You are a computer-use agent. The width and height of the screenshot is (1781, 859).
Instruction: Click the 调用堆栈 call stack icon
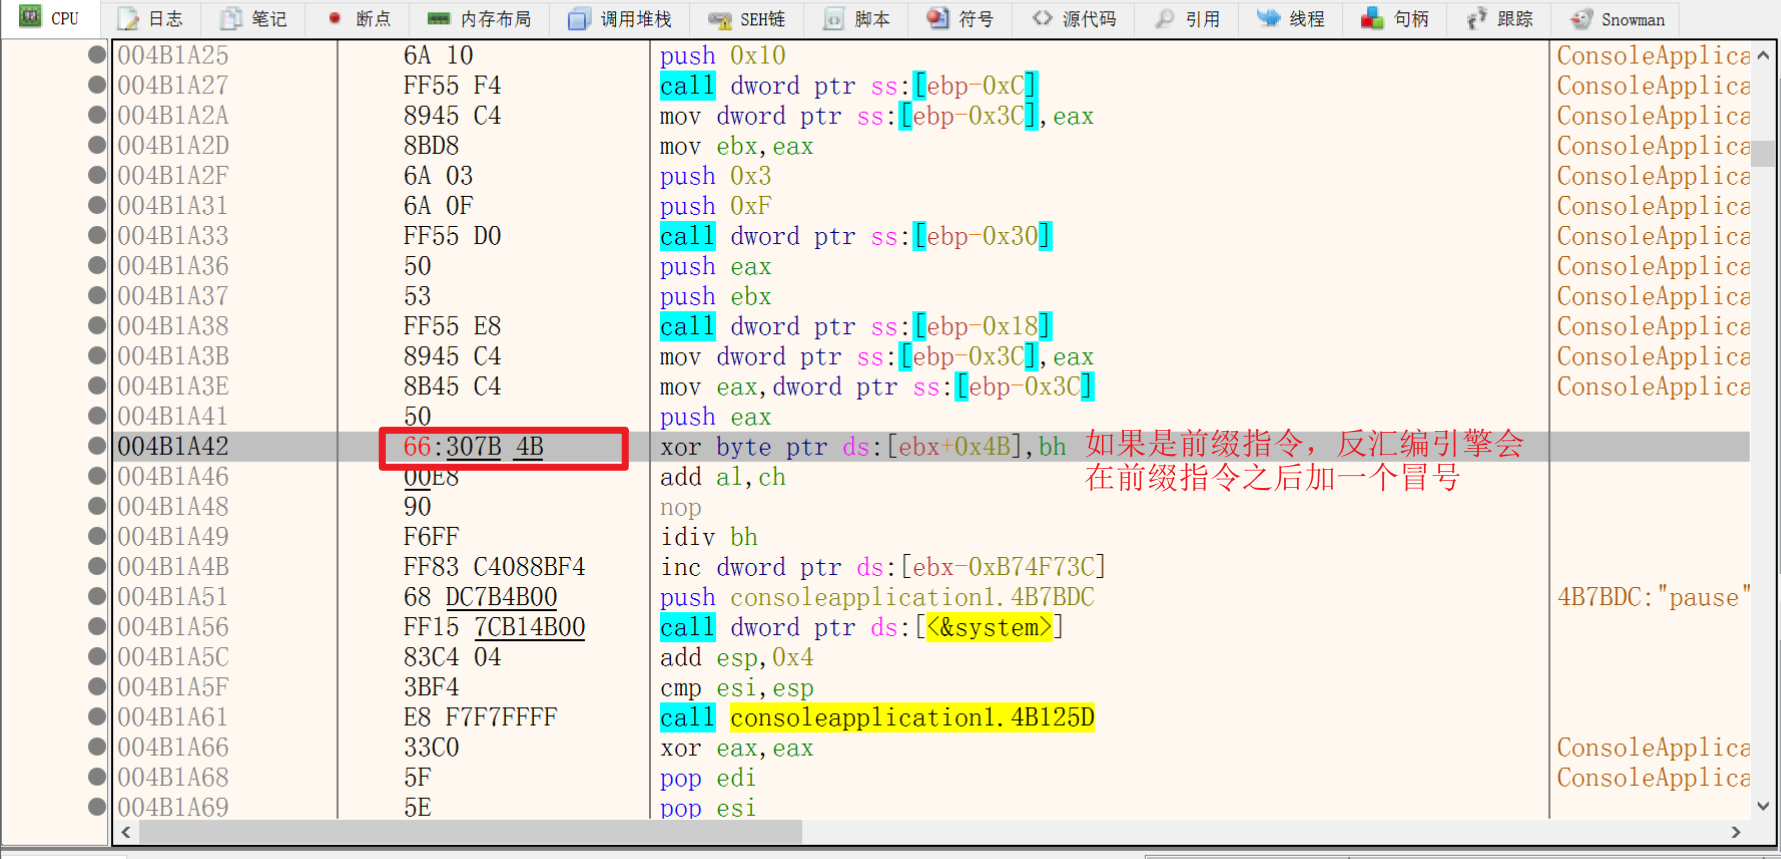[x=579, y=19]
